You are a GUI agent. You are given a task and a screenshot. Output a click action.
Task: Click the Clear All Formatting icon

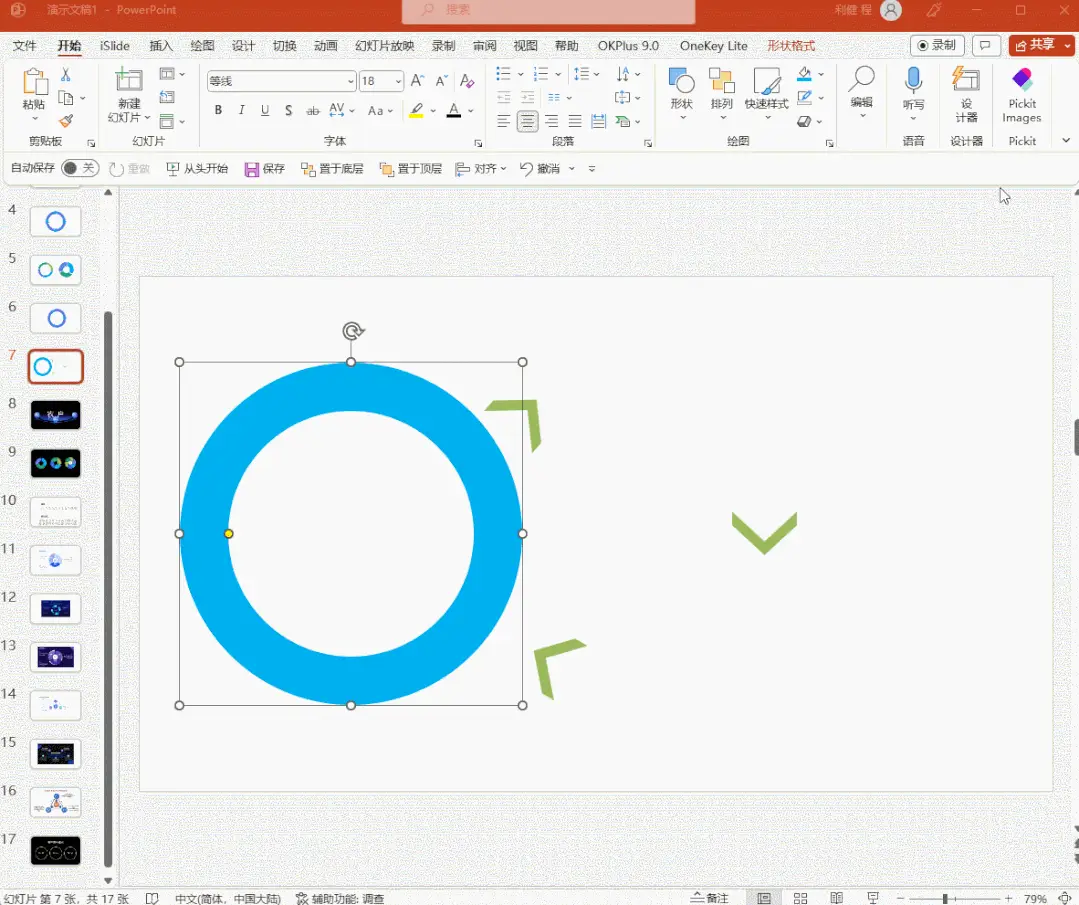pos(467,81)
